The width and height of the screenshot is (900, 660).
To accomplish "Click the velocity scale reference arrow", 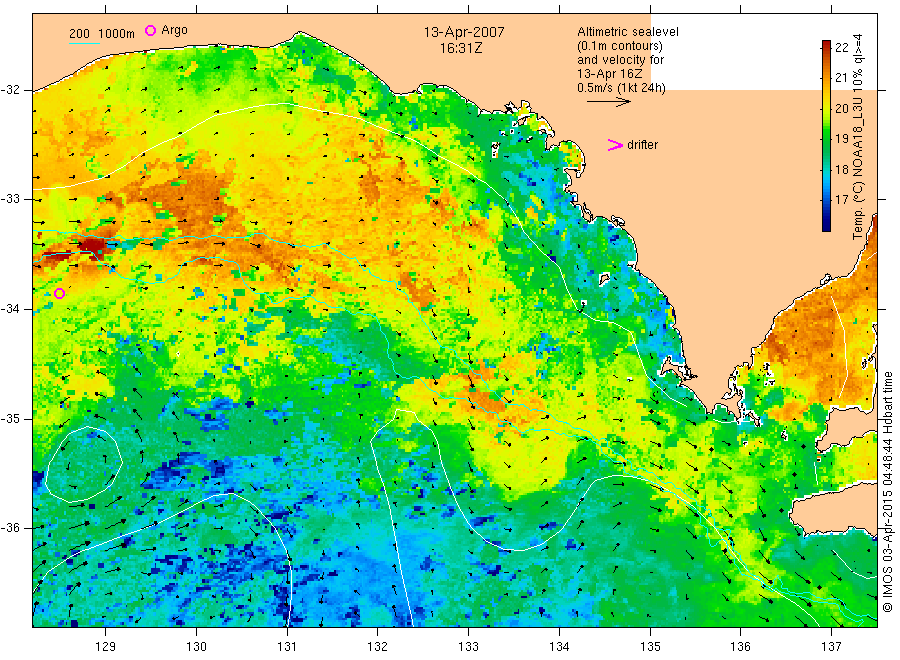I will click(608, 102).
